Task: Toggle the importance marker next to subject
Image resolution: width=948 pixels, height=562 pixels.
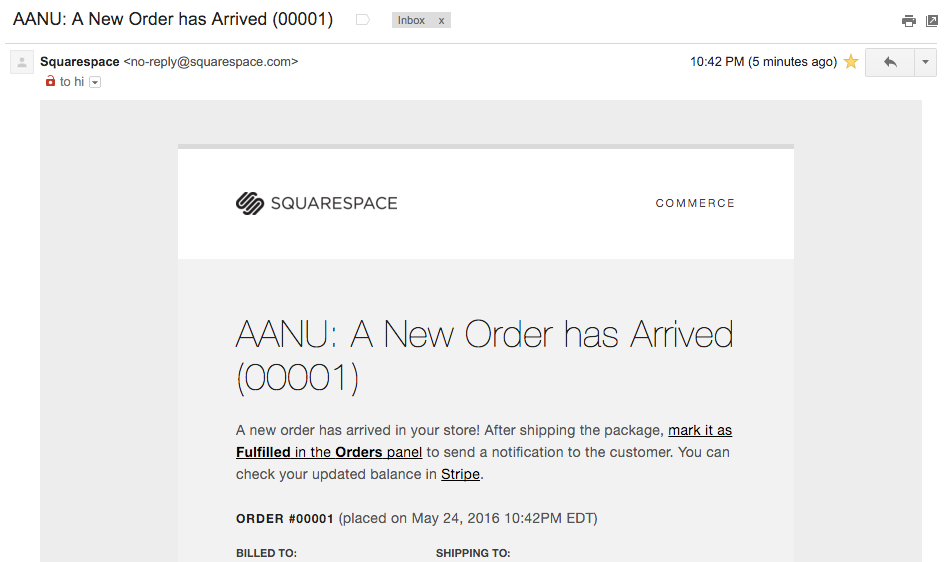Action: coord(363,20)
